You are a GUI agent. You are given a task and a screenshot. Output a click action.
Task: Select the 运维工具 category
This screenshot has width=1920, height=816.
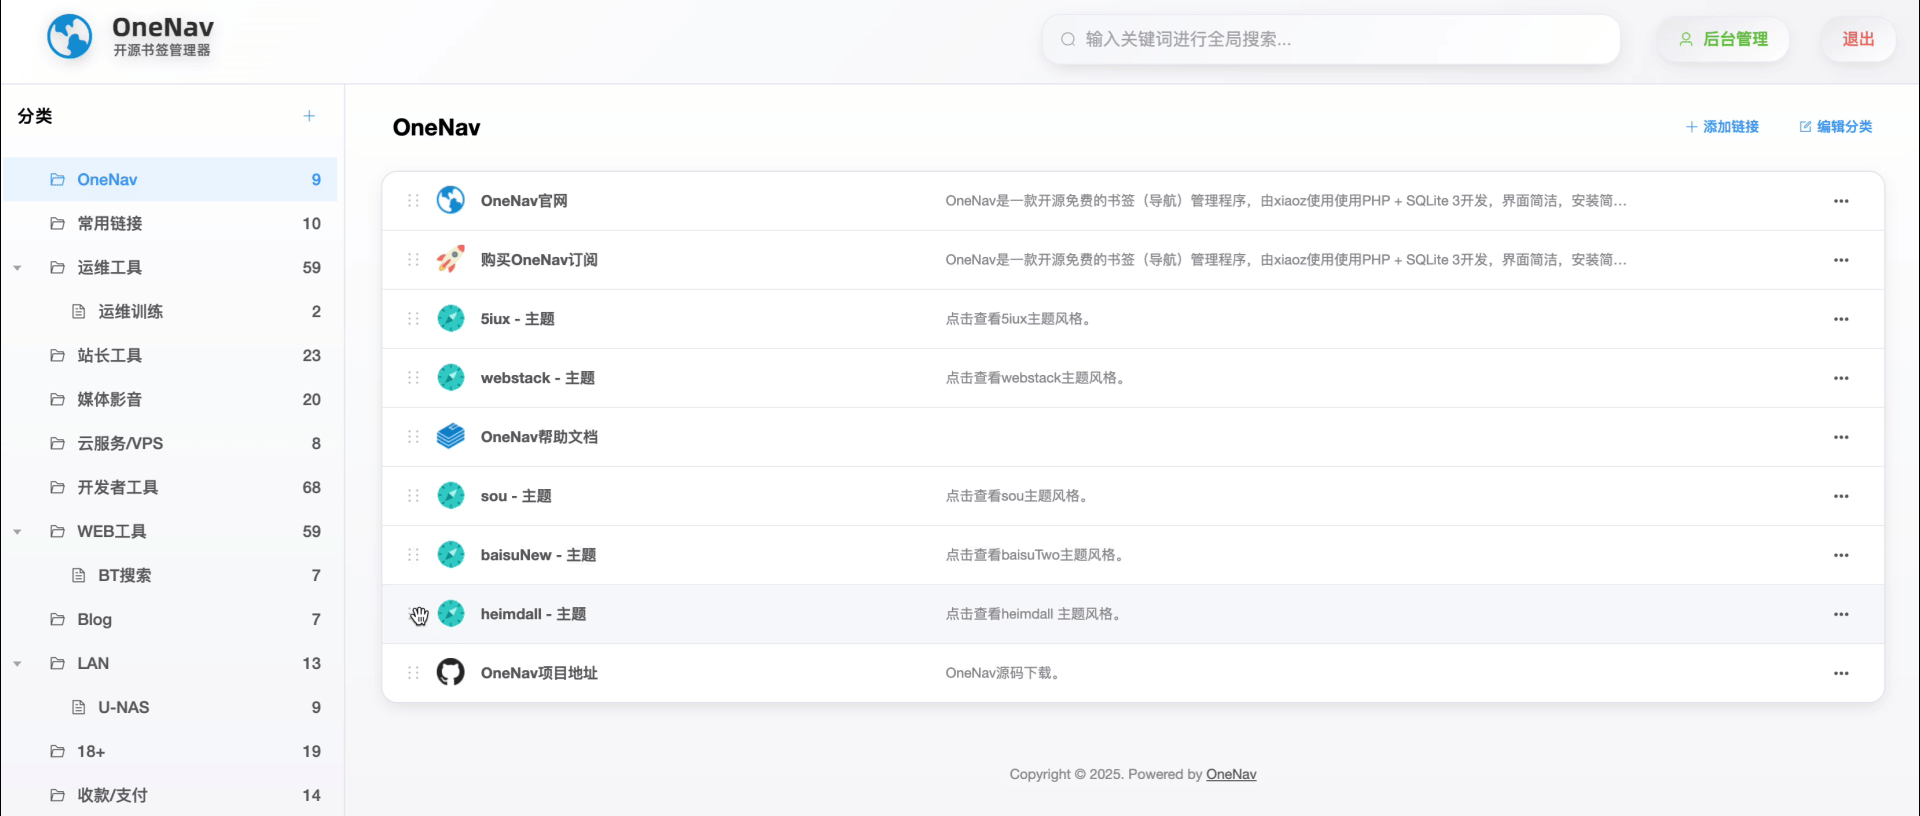[170, 267]
